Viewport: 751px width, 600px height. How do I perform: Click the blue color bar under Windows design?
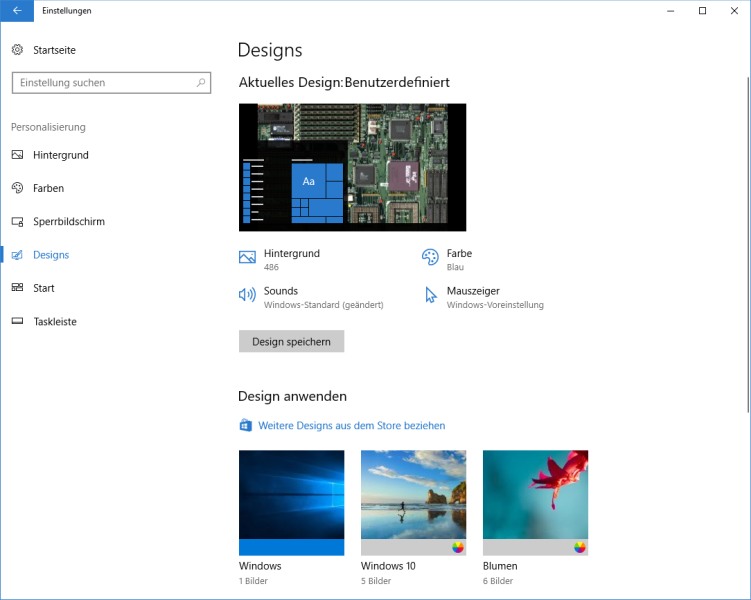coord(291,547)
